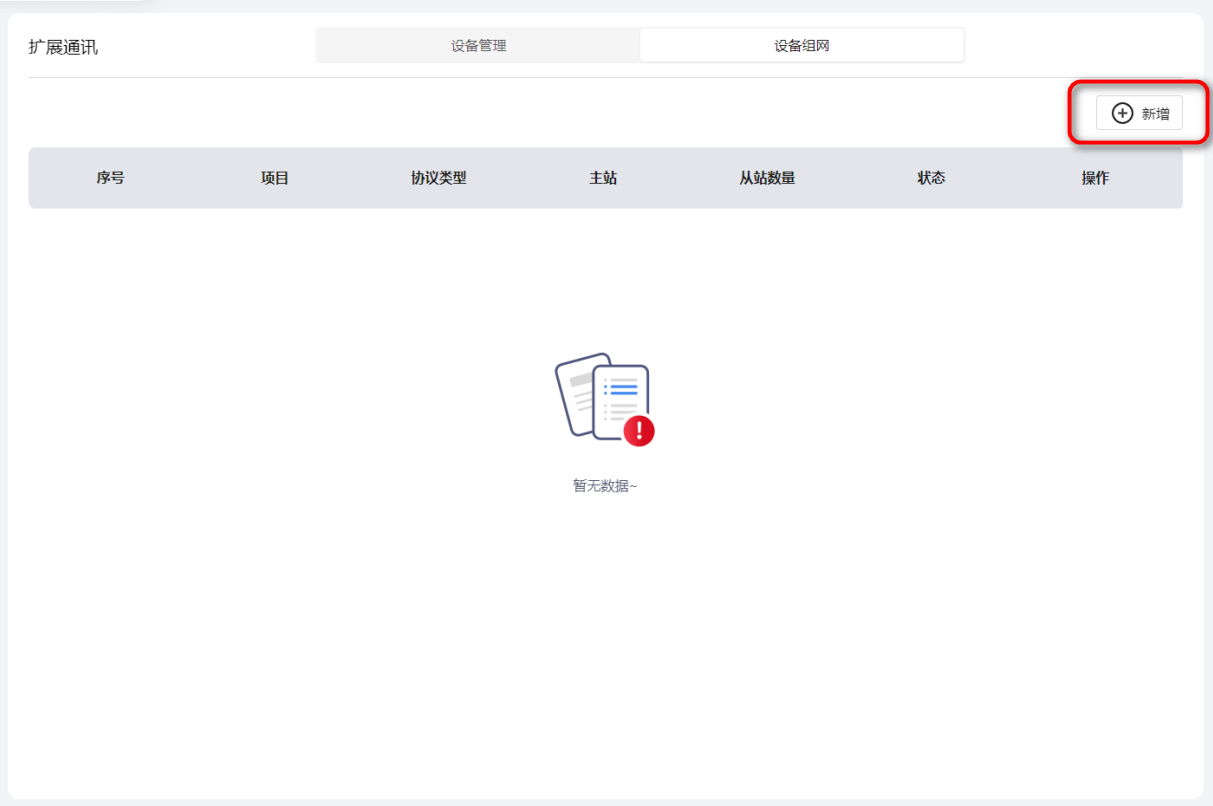Click the 项目 column header
The width and height of the screenshot is (1213, 806).
(x=274, y=178)
